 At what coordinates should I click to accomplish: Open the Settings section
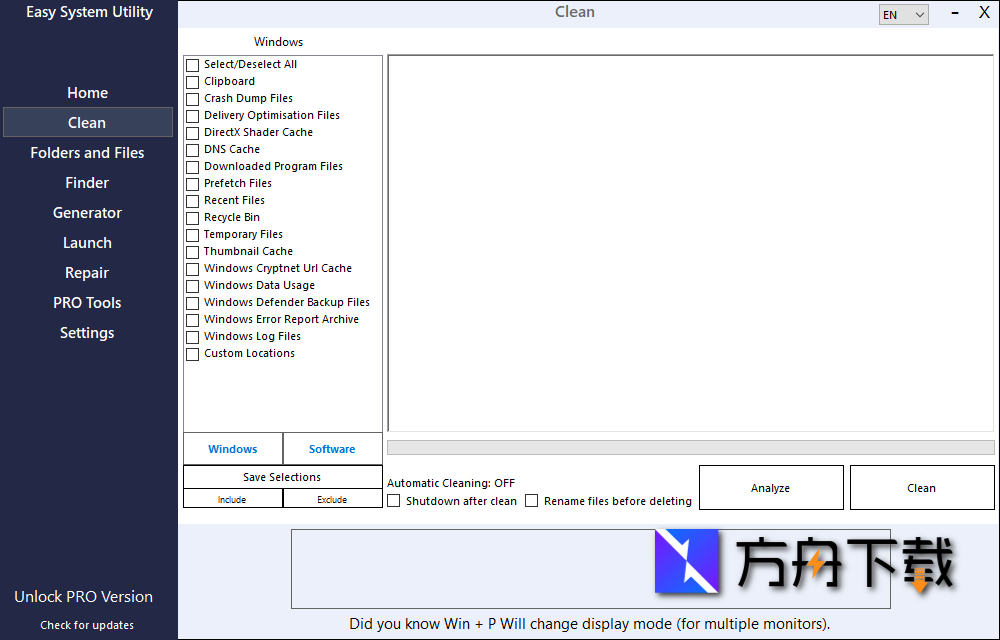coord(87,332)
